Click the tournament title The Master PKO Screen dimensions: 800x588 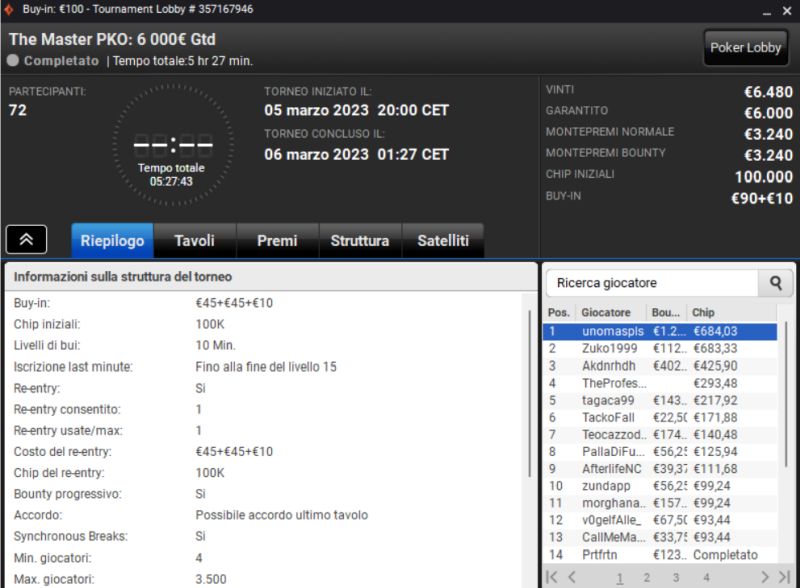pyautogui.click(x=112, y=39)
